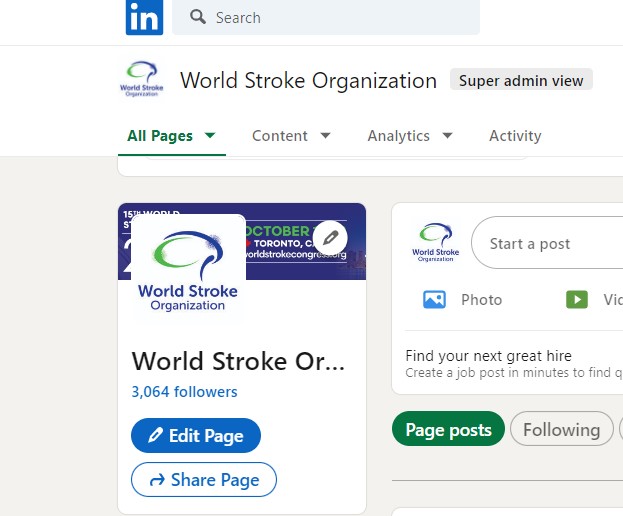The image size is (623, 516).
Task: Click the Photo image icon
Action: tap(434, 299)
